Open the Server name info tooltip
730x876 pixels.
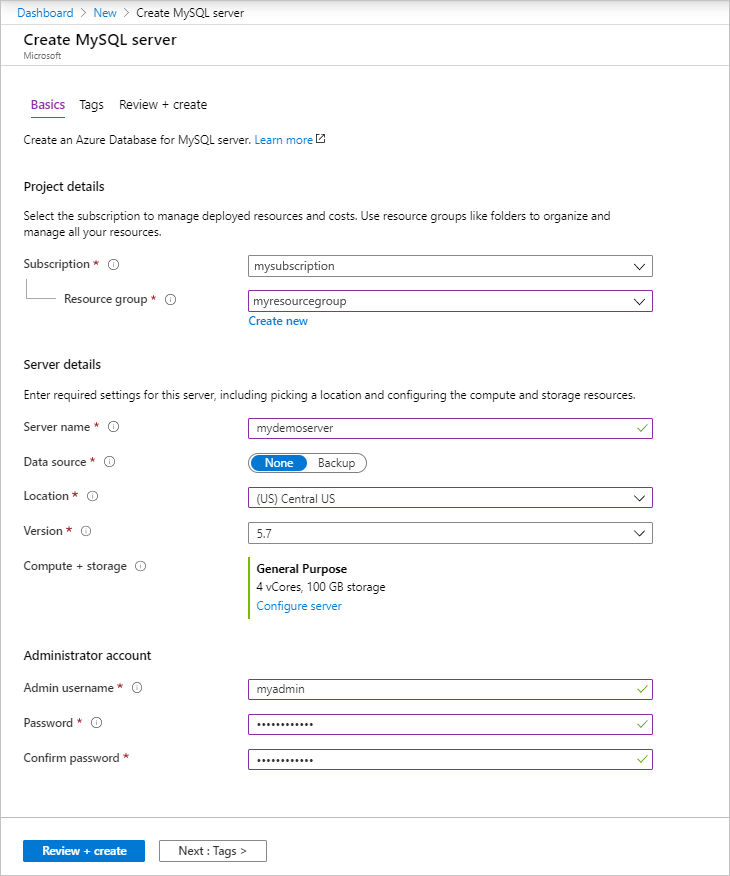(113, 426)
